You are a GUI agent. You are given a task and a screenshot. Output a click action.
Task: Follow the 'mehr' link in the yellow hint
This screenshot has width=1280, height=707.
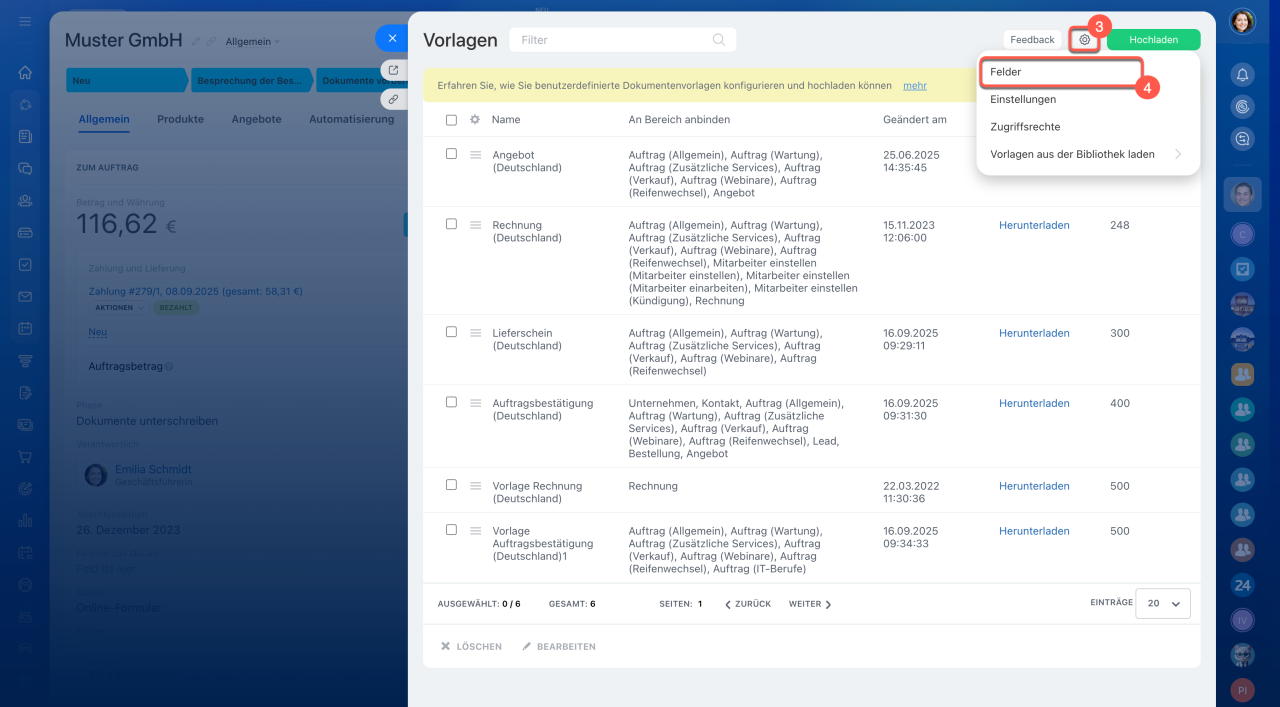(914, 86)
